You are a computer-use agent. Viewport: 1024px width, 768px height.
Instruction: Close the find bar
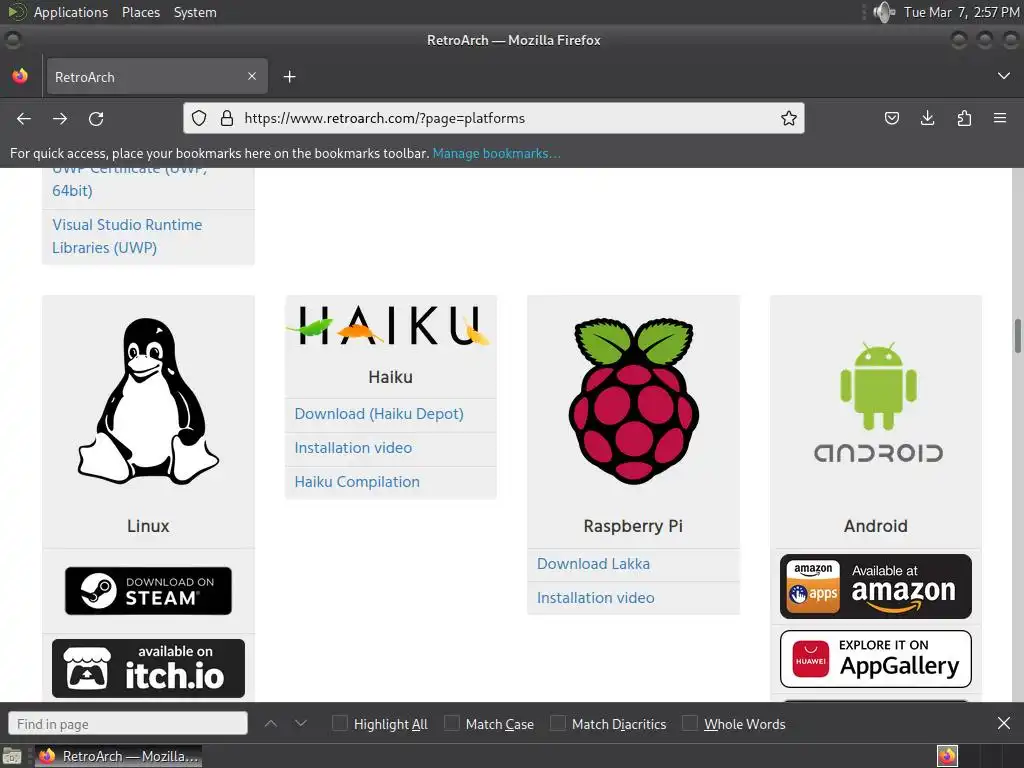1004,723
